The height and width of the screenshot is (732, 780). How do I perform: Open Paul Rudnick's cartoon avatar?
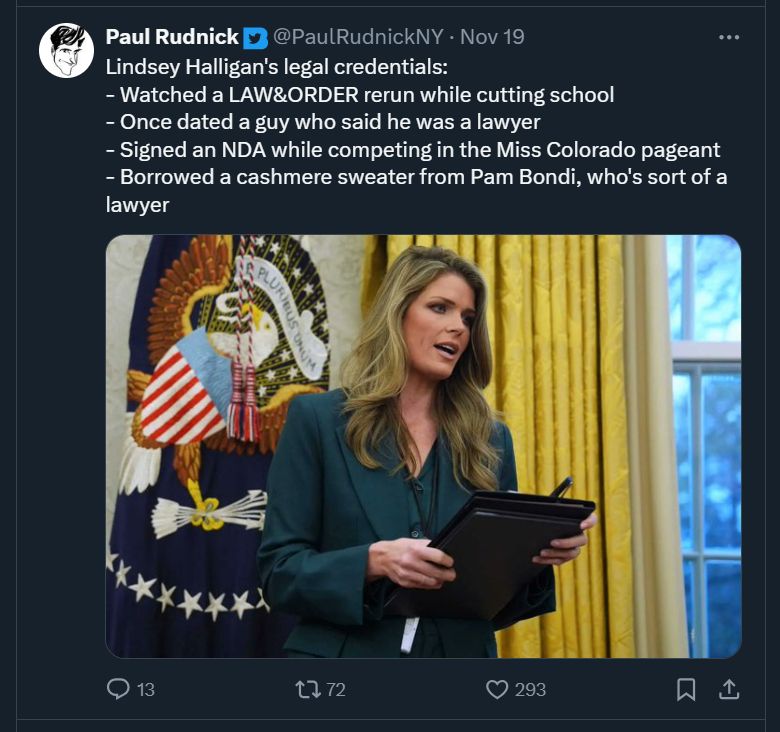67,50
